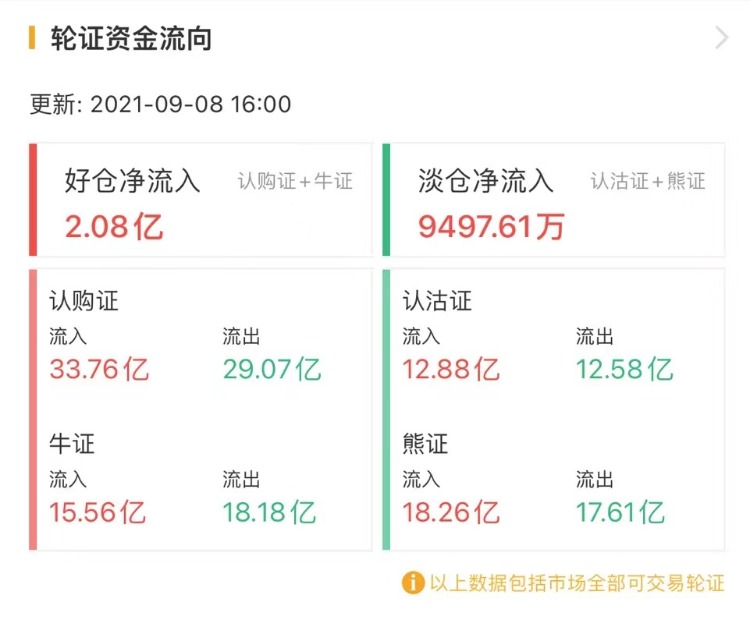Select the 淡仓净流入 card
Screen dimensions: 750x627
(x=553, y=200)
